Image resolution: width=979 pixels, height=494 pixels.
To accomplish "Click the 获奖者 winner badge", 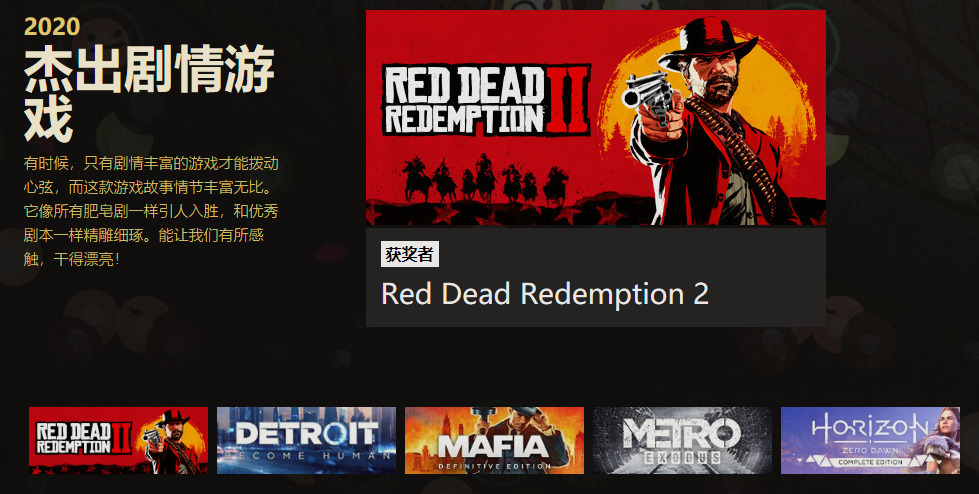I will [x=410, y=254].
